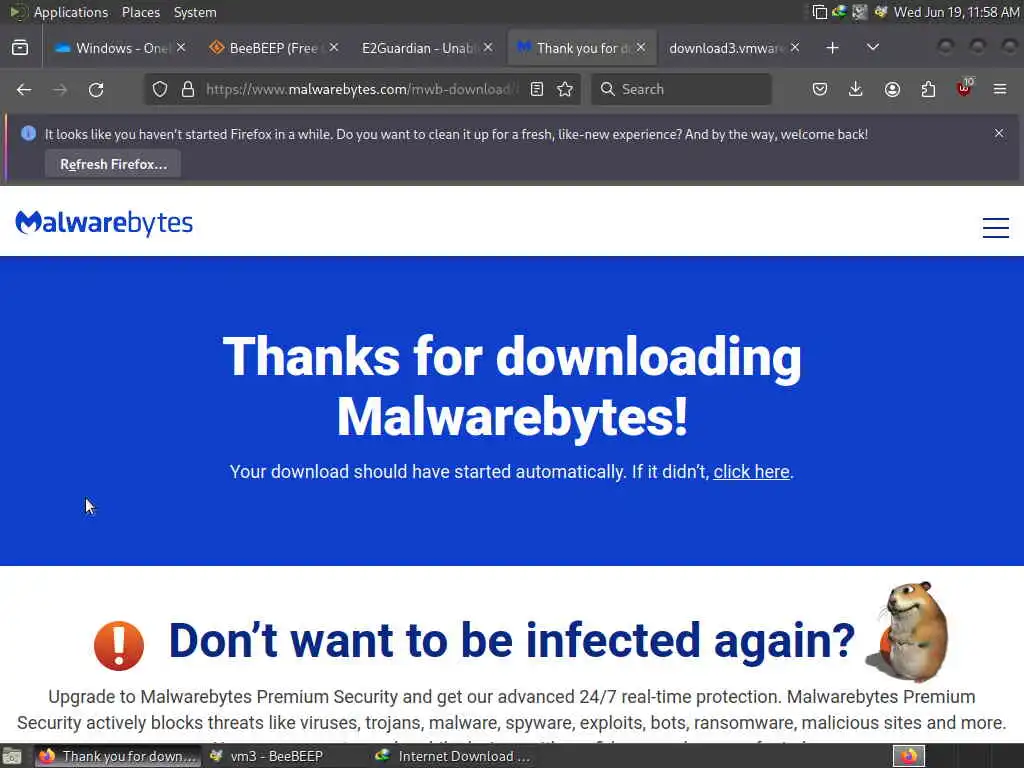
Task: Click the Refresh Firefox button
Action: tap(113, 164)
